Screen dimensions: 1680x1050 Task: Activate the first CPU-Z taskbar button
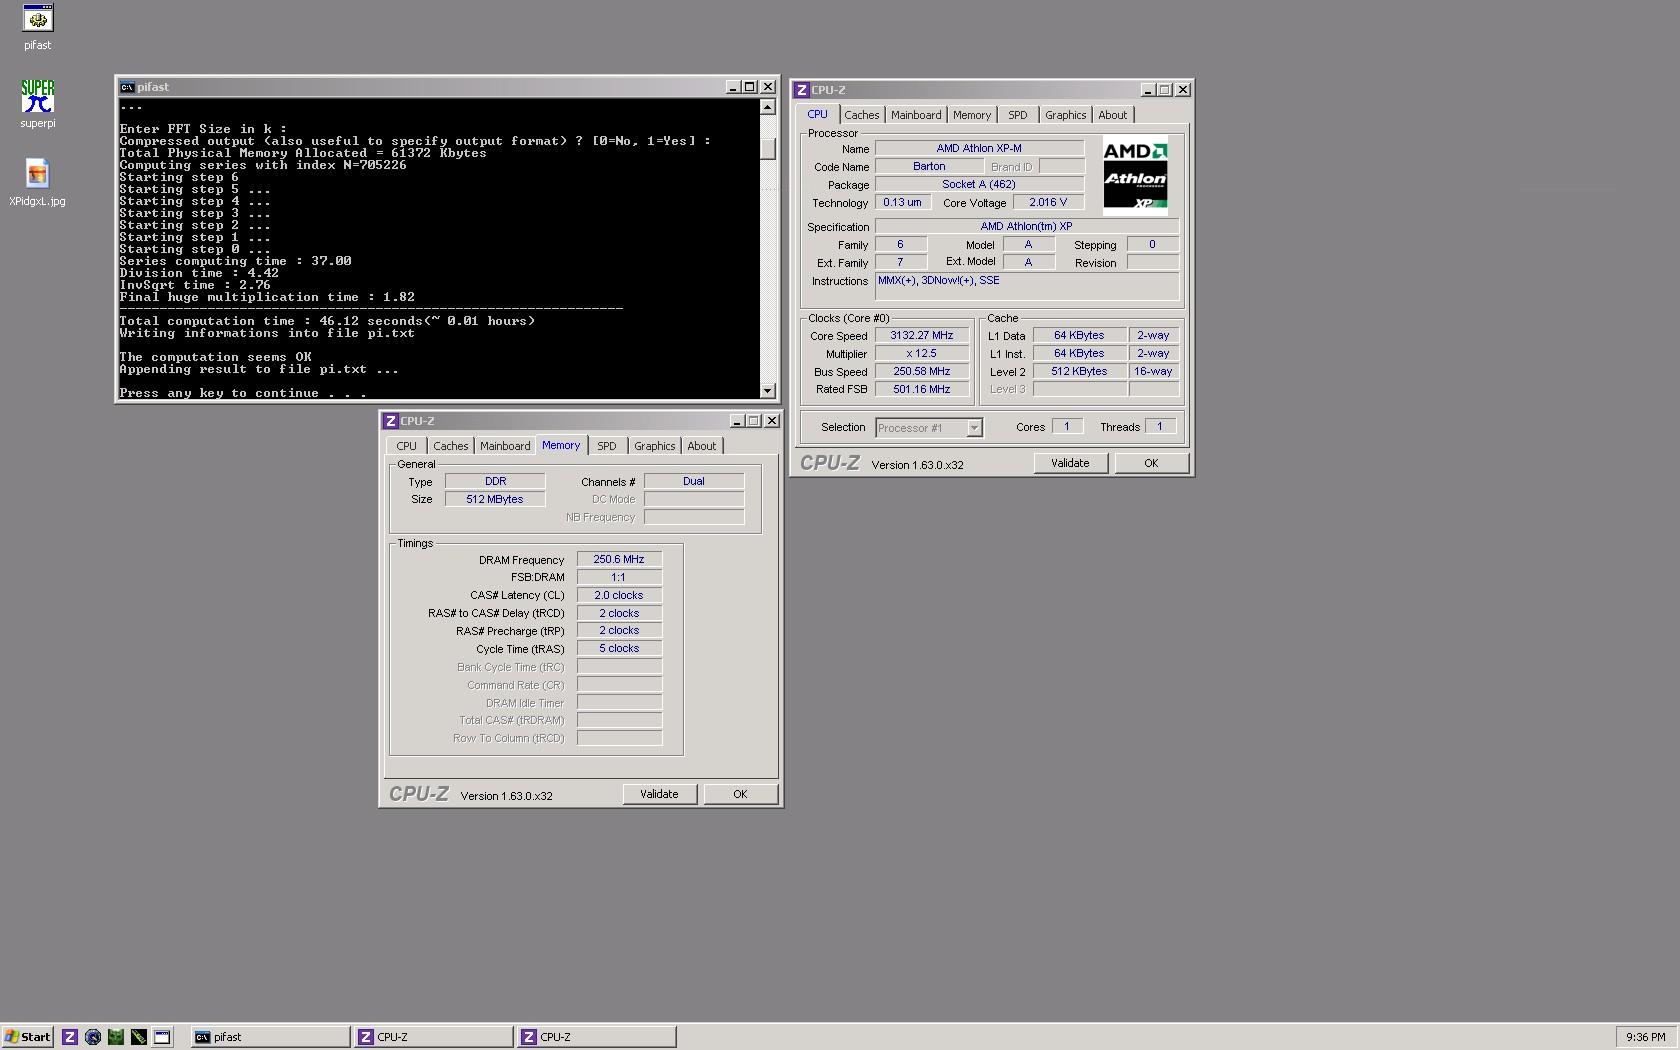pyautogui.click(x=433, y=1037)
